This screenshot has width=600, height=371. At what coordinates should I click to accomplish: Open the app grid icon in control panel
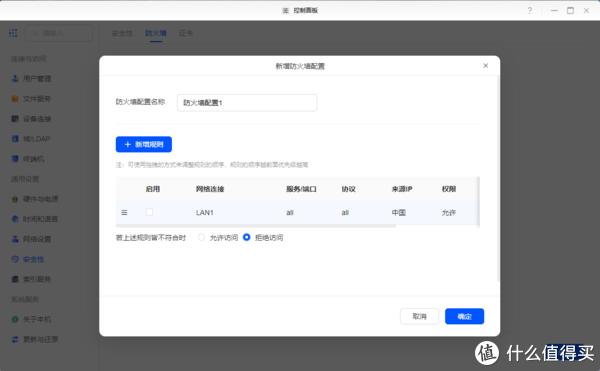[x=13, y=33]
